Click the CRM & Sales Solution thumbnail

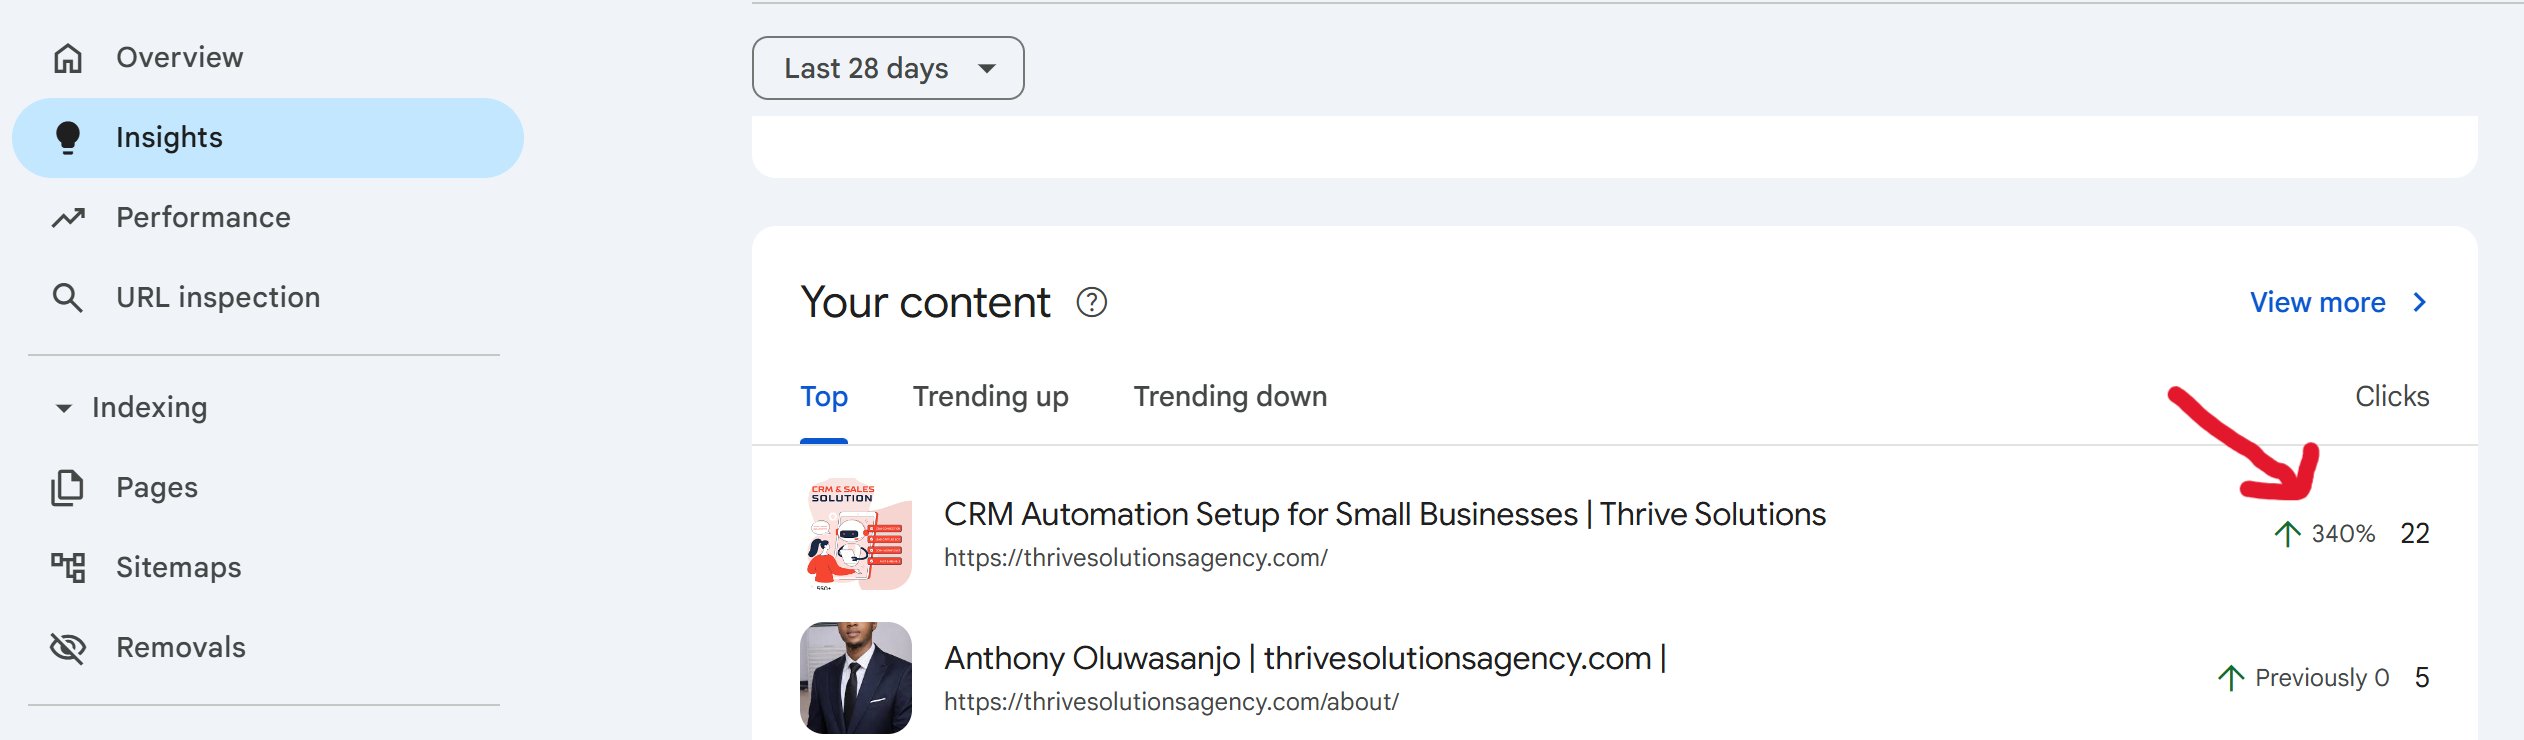pos(856,534)
